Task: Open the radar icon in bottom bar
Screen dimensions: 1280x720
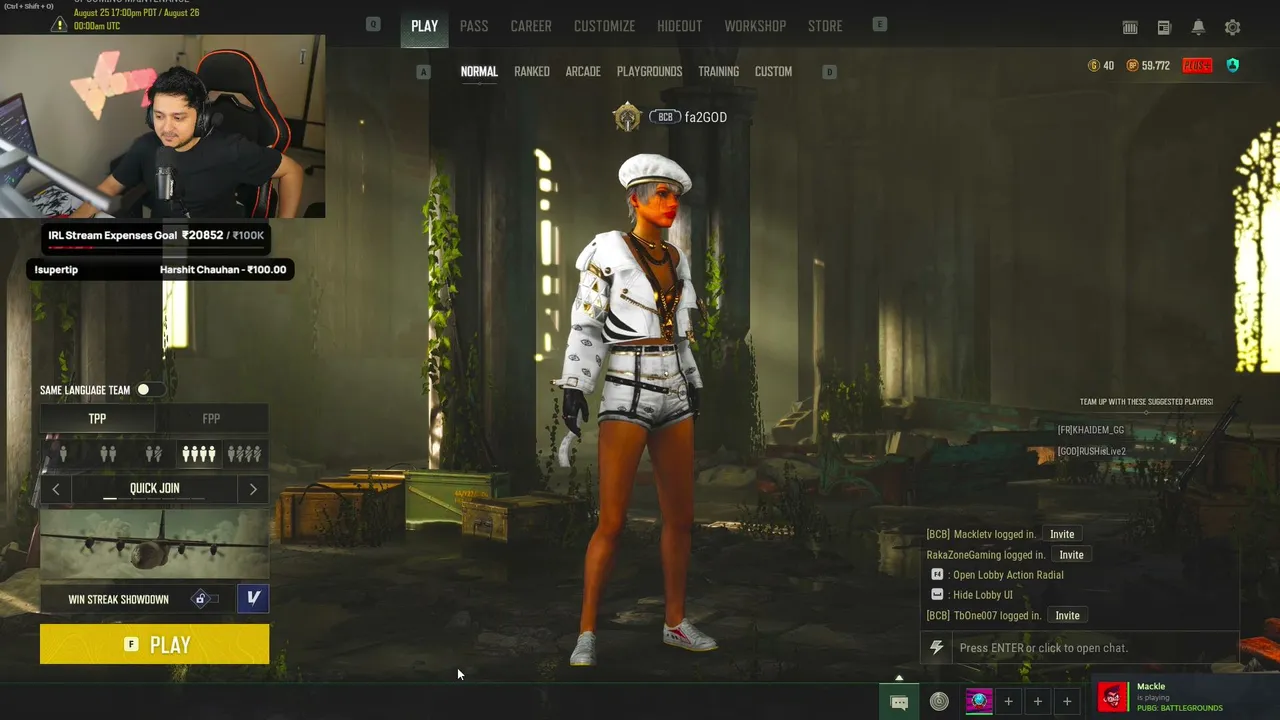Action: pos(939,702)
